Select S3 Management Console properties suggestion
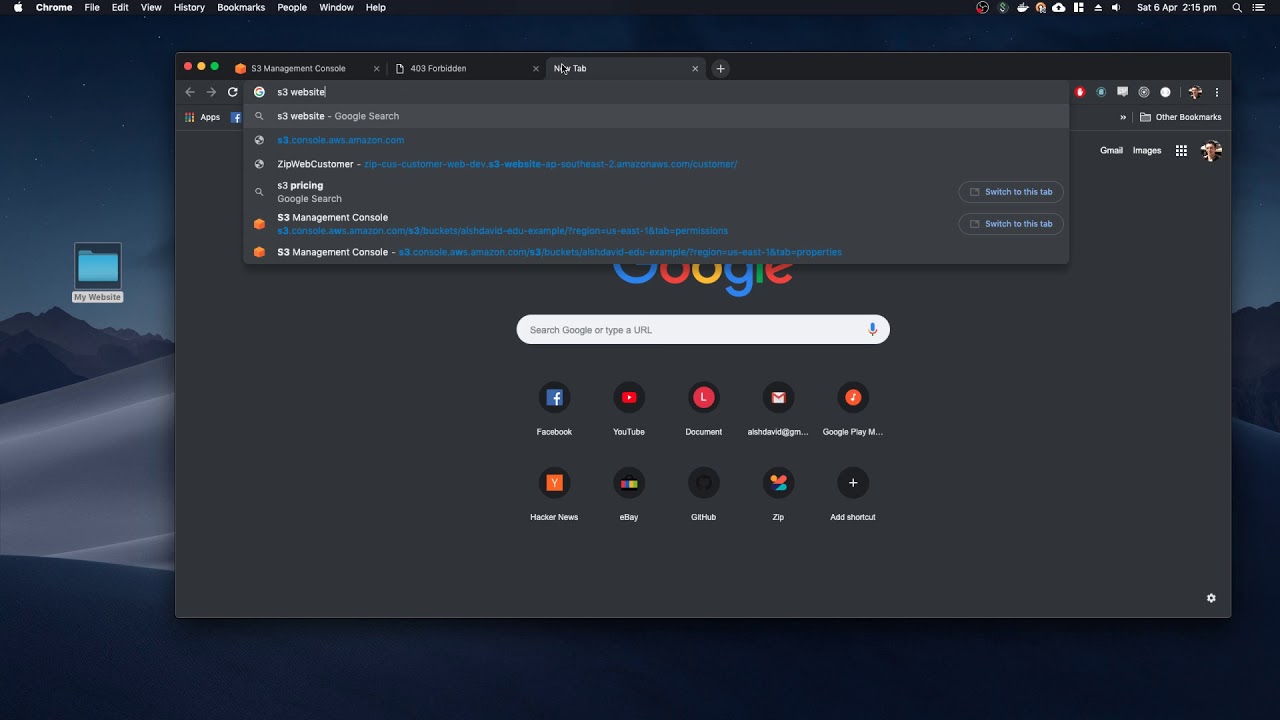The width and height of the screenshot is (1280, 720). coord(656,252)
